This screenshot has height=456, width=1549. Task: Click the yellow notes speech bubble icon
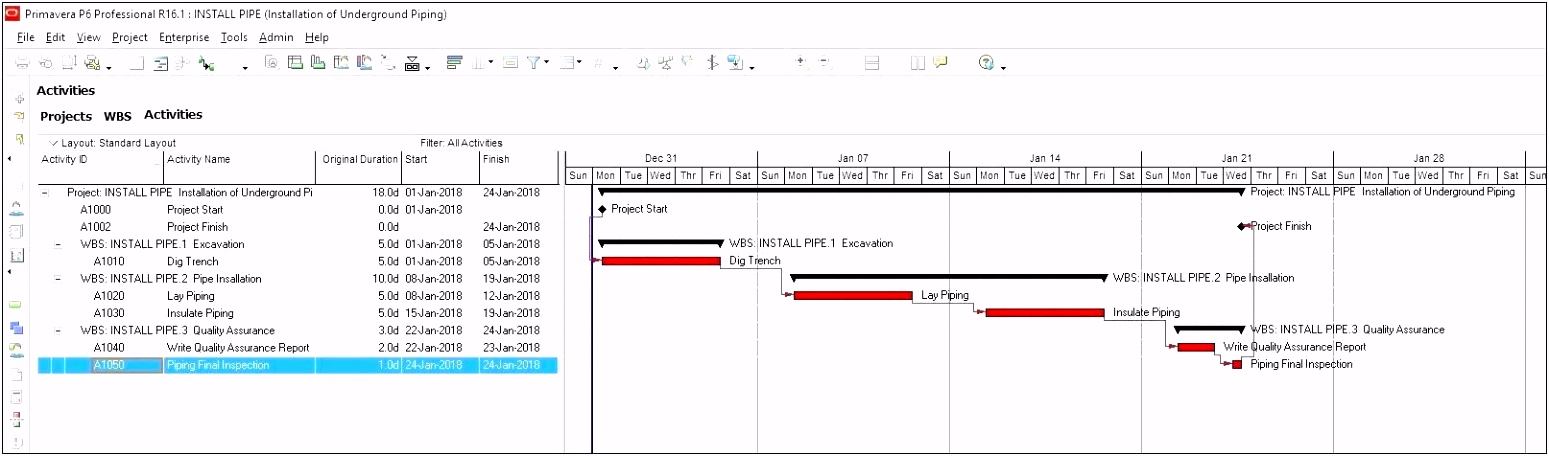940,63
